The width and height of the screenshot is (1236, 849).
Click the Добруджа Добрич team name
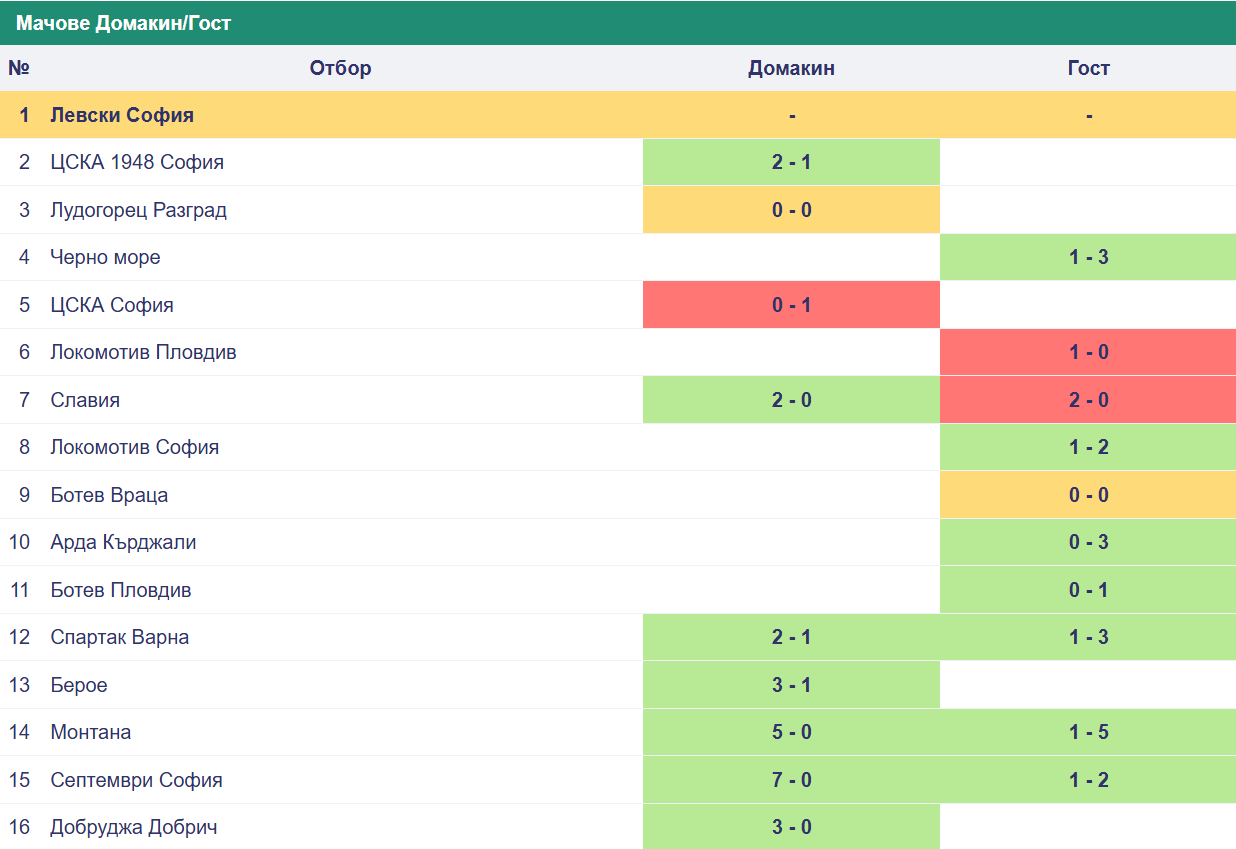pos(134,827)
